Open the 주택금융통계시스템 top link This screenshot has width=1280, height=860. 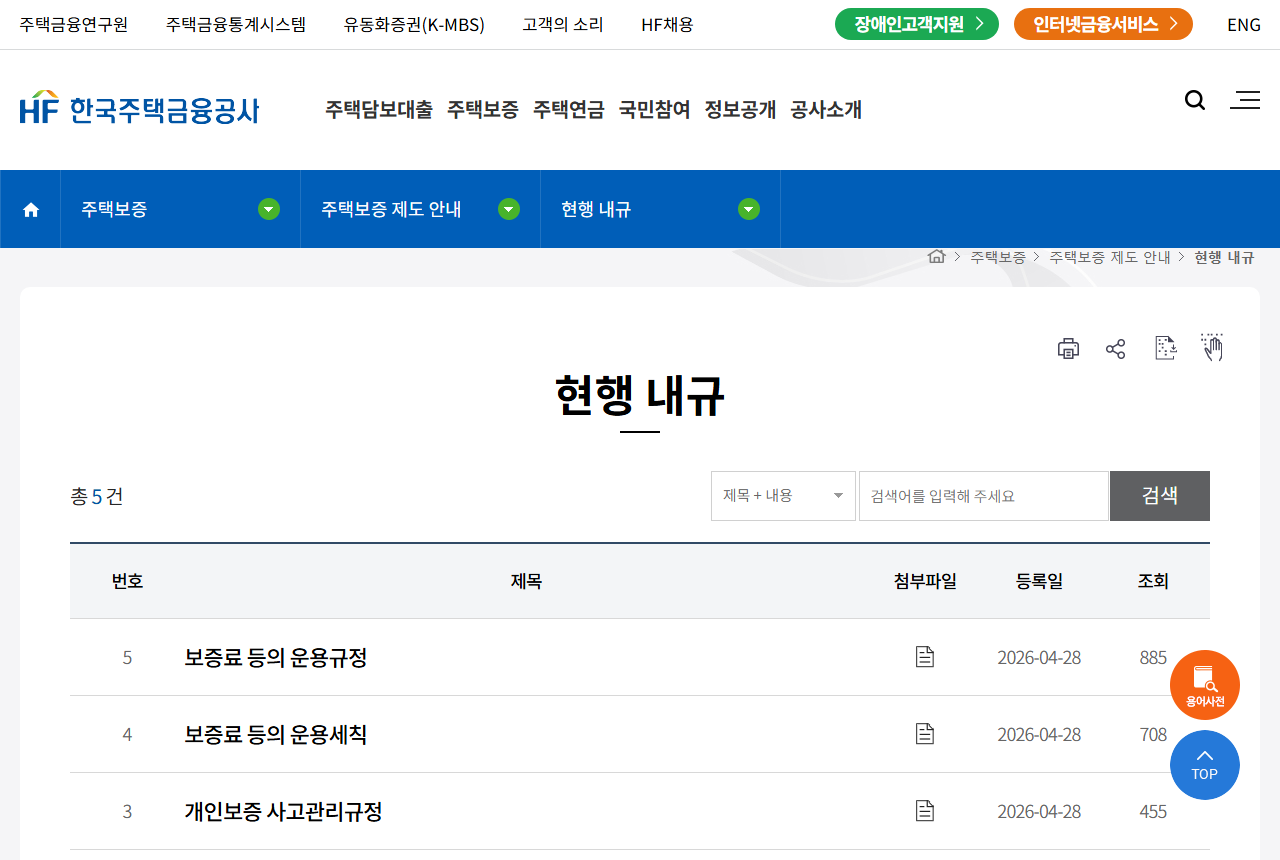coord(236,24)
